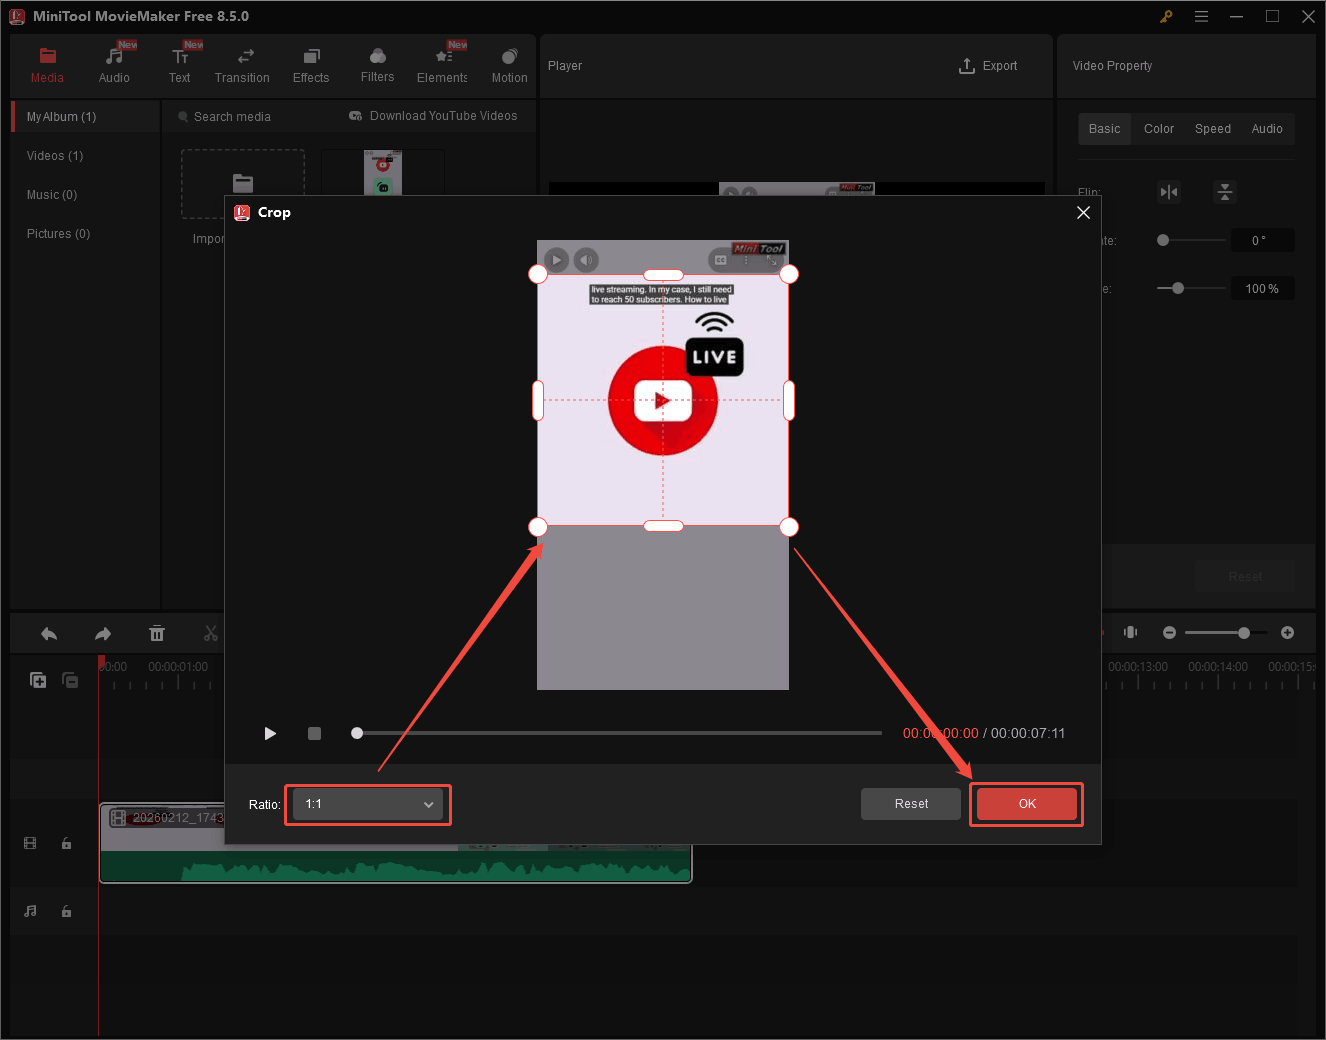Viewport: 1326px width, 1040px height.
Task: Open the Audio panel in the toolbar
Action: coord(113,63)
